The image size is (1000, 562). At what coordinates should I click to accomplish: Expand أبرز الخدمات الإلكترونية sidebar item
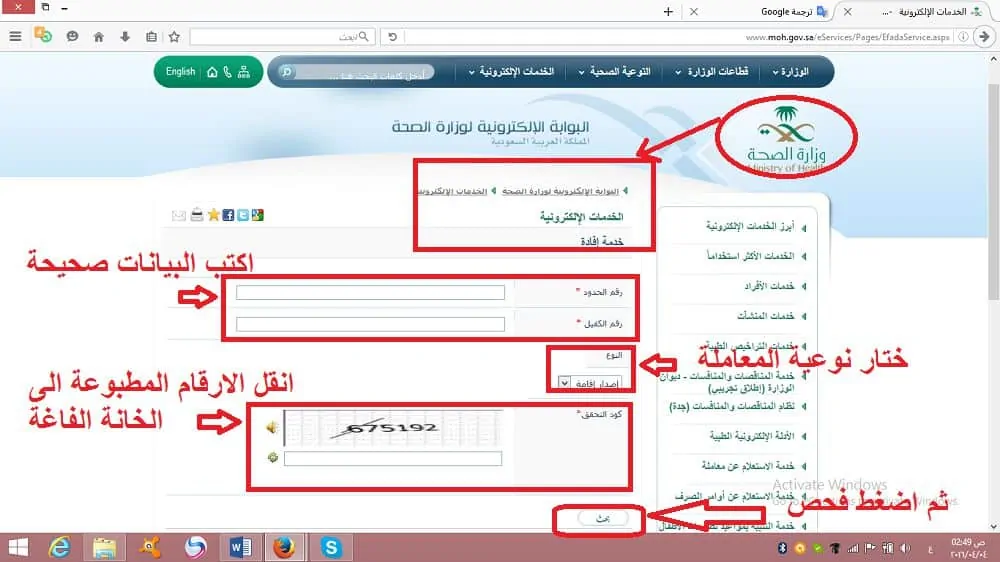tap(750, 226)
